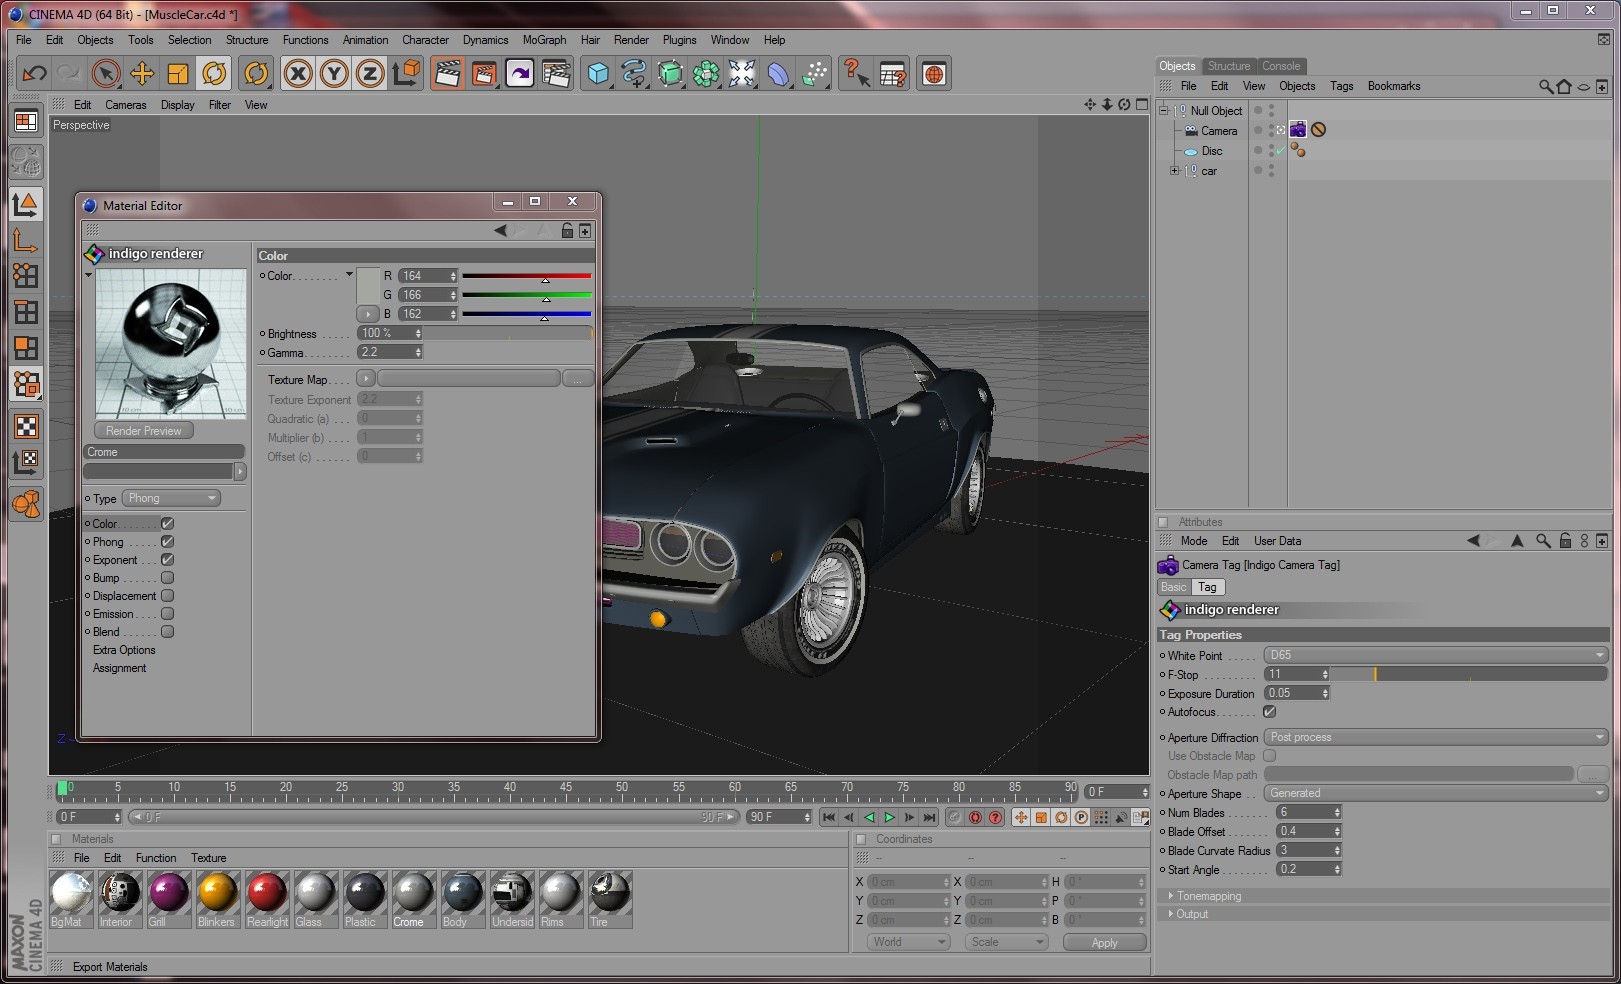Open Render Settings clapperboard icon
The height and width of the screenshot is (984, 1621).
pos(556,74)
